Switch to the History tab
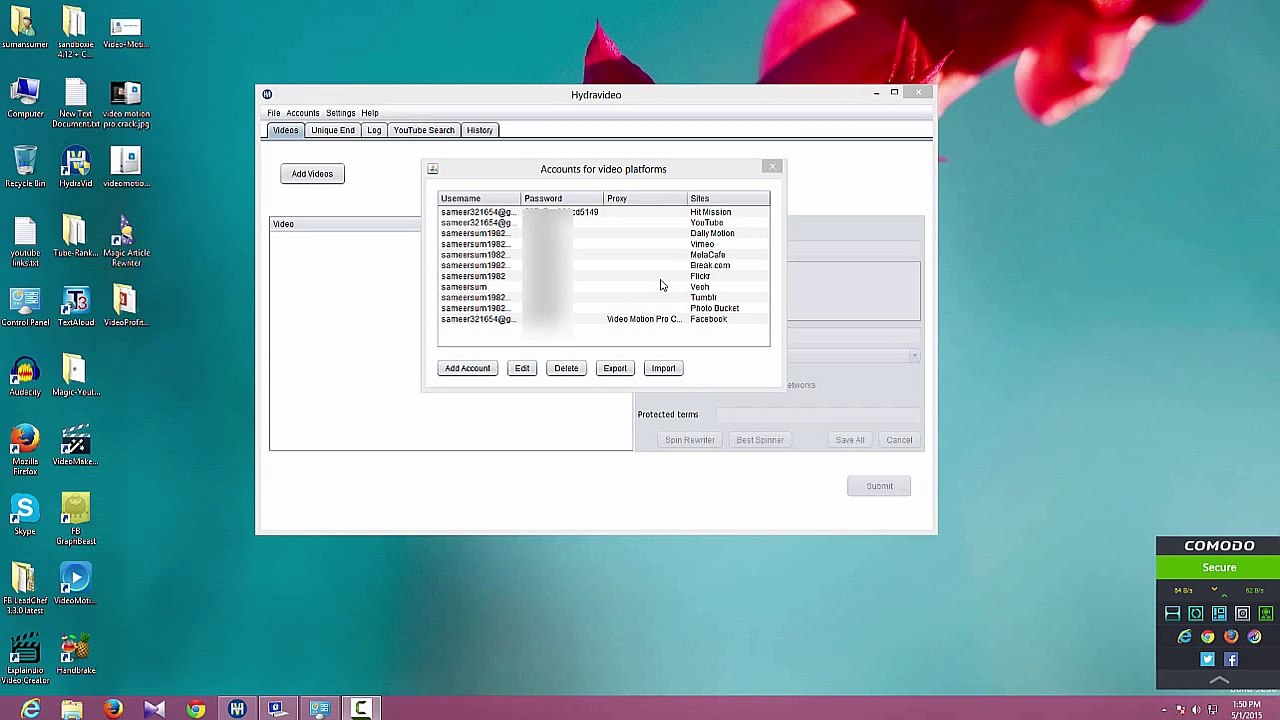Viewport: 1280px width, 720px height. (x=479, y=130)
